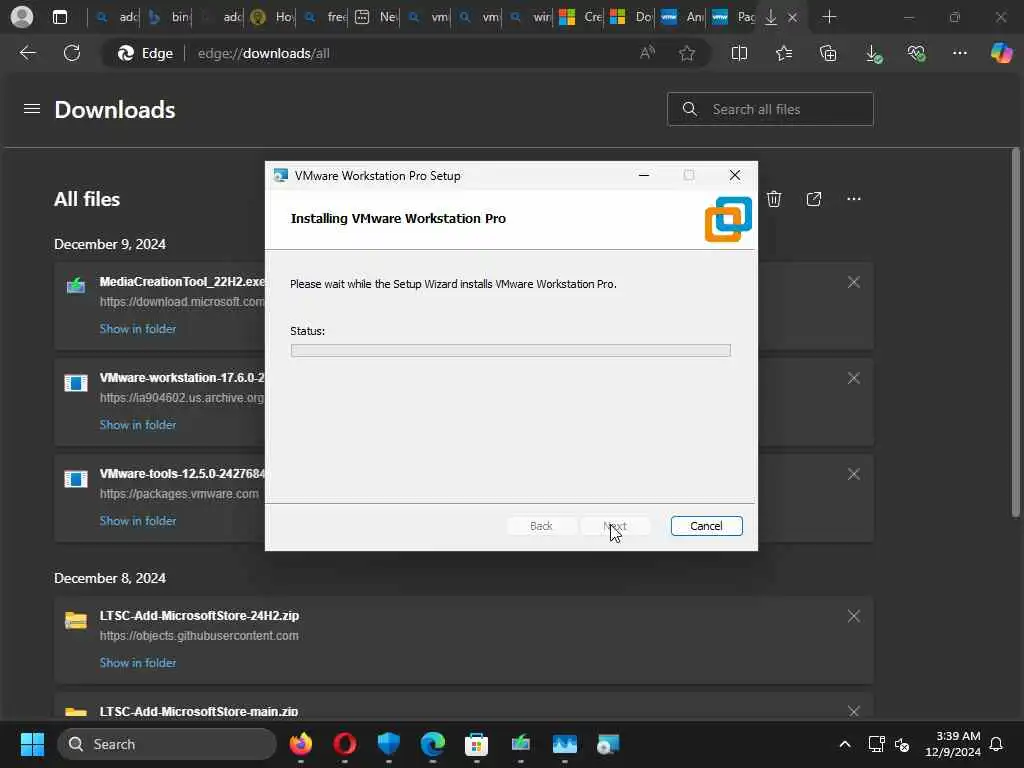This screenshot has height=768, width=1024.
Task: Cancel the VMware Workstation Pro installation
Action: point(706,526)
